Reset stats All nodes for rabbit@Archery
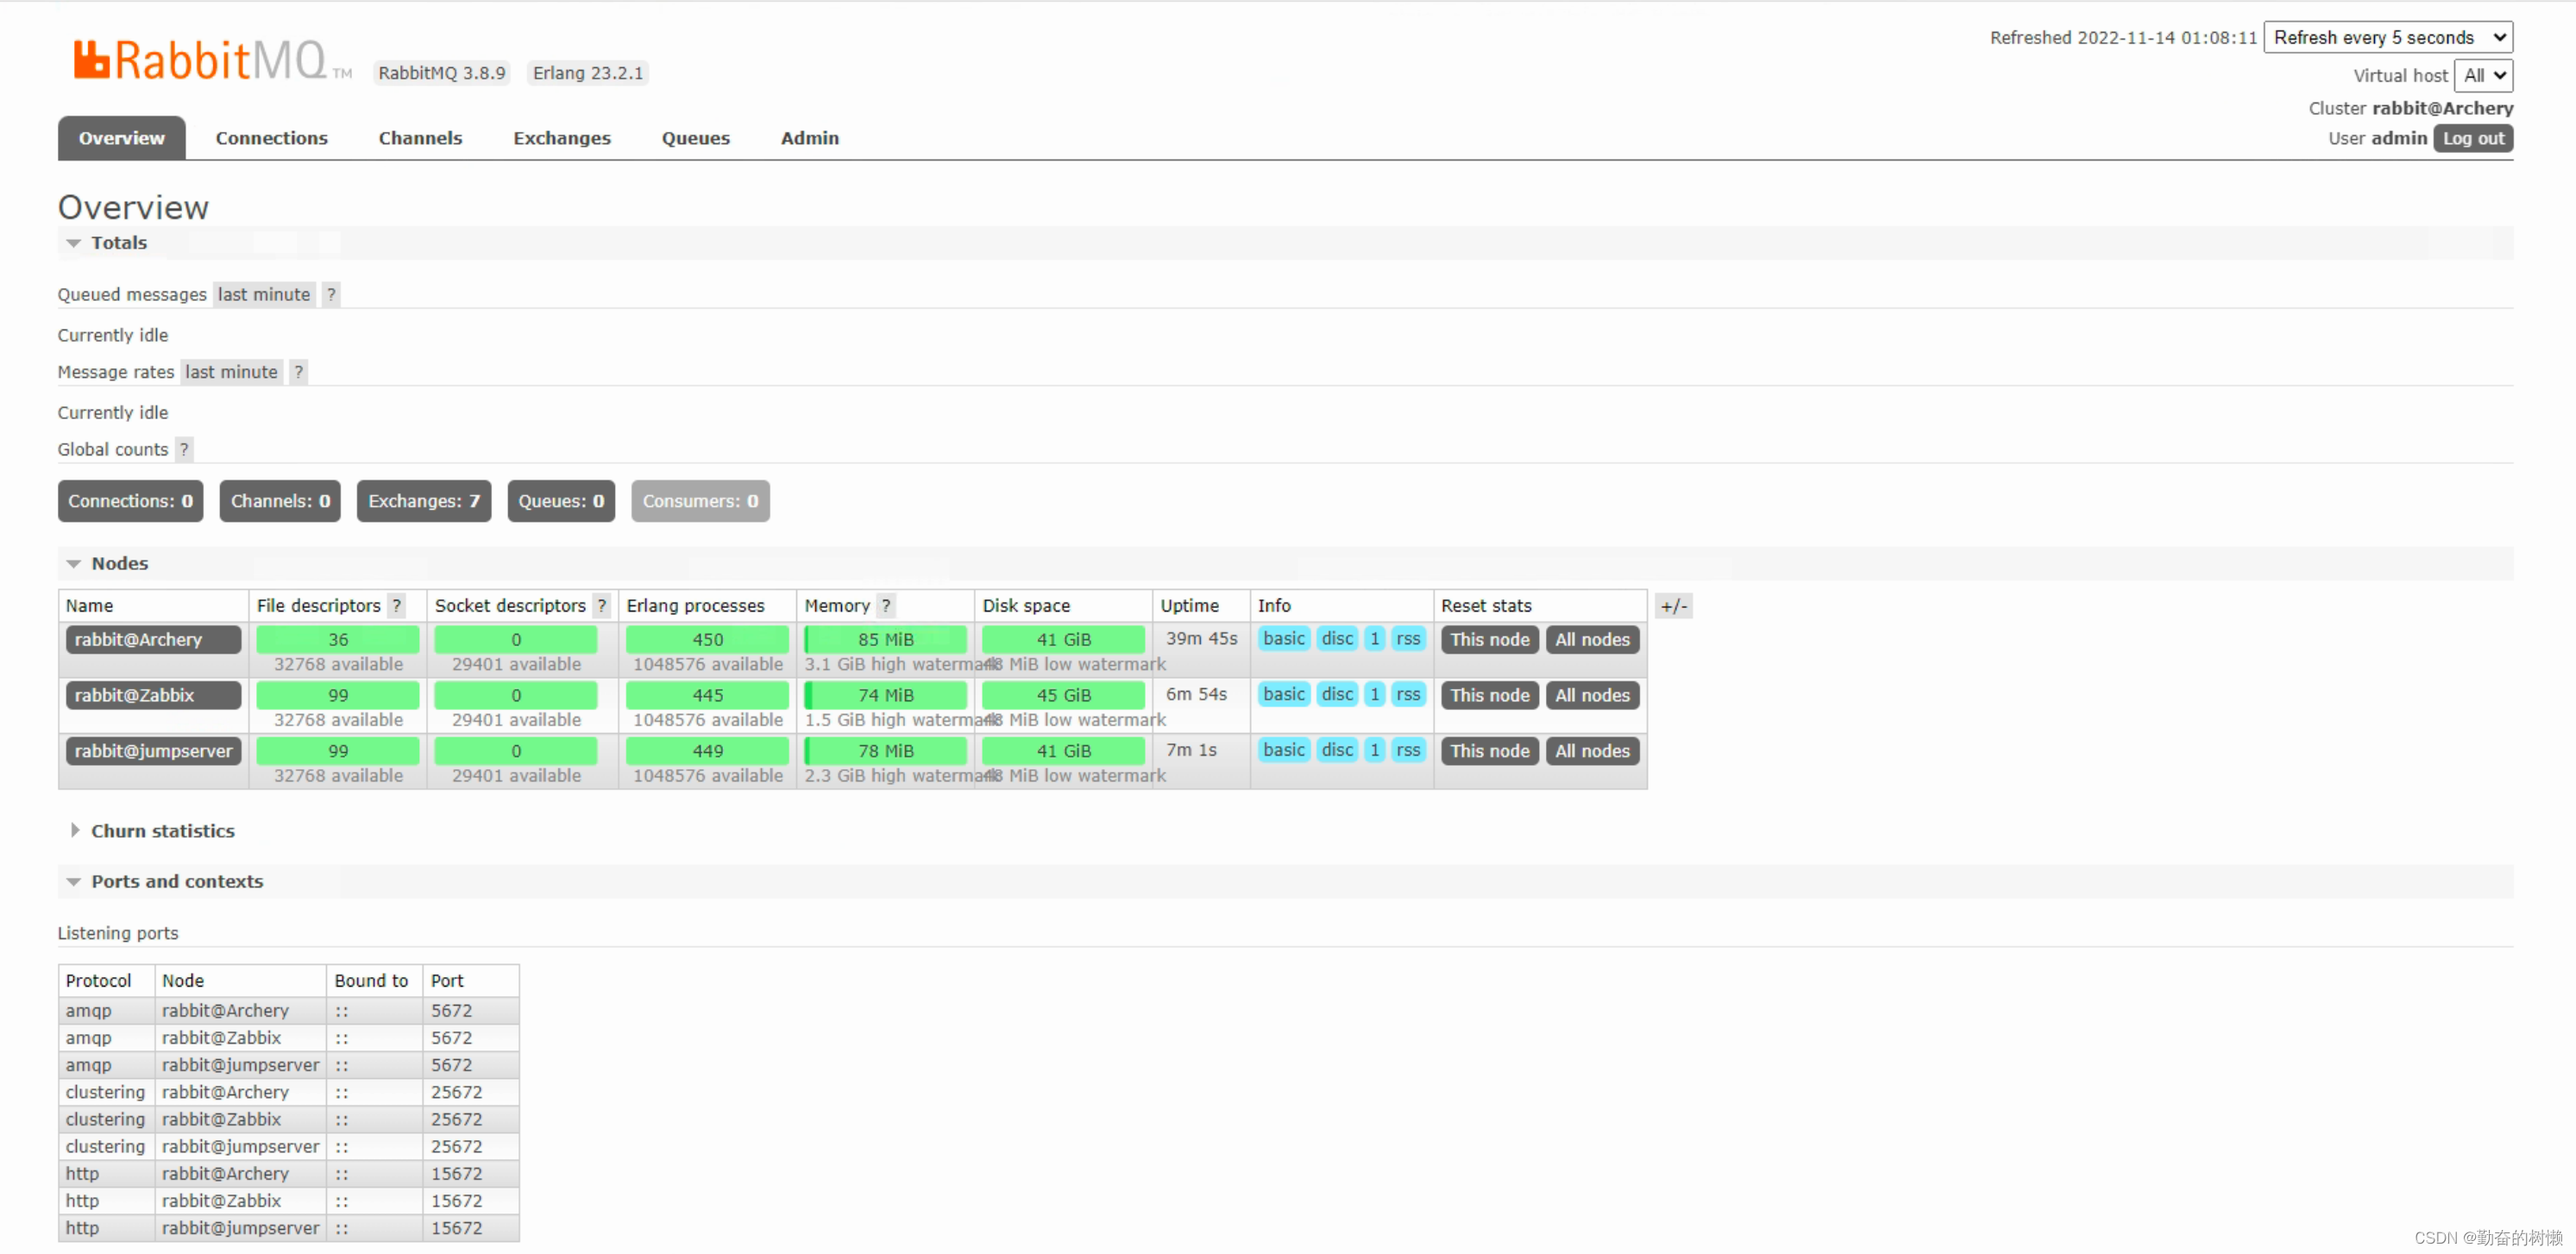 [1592, 640]
